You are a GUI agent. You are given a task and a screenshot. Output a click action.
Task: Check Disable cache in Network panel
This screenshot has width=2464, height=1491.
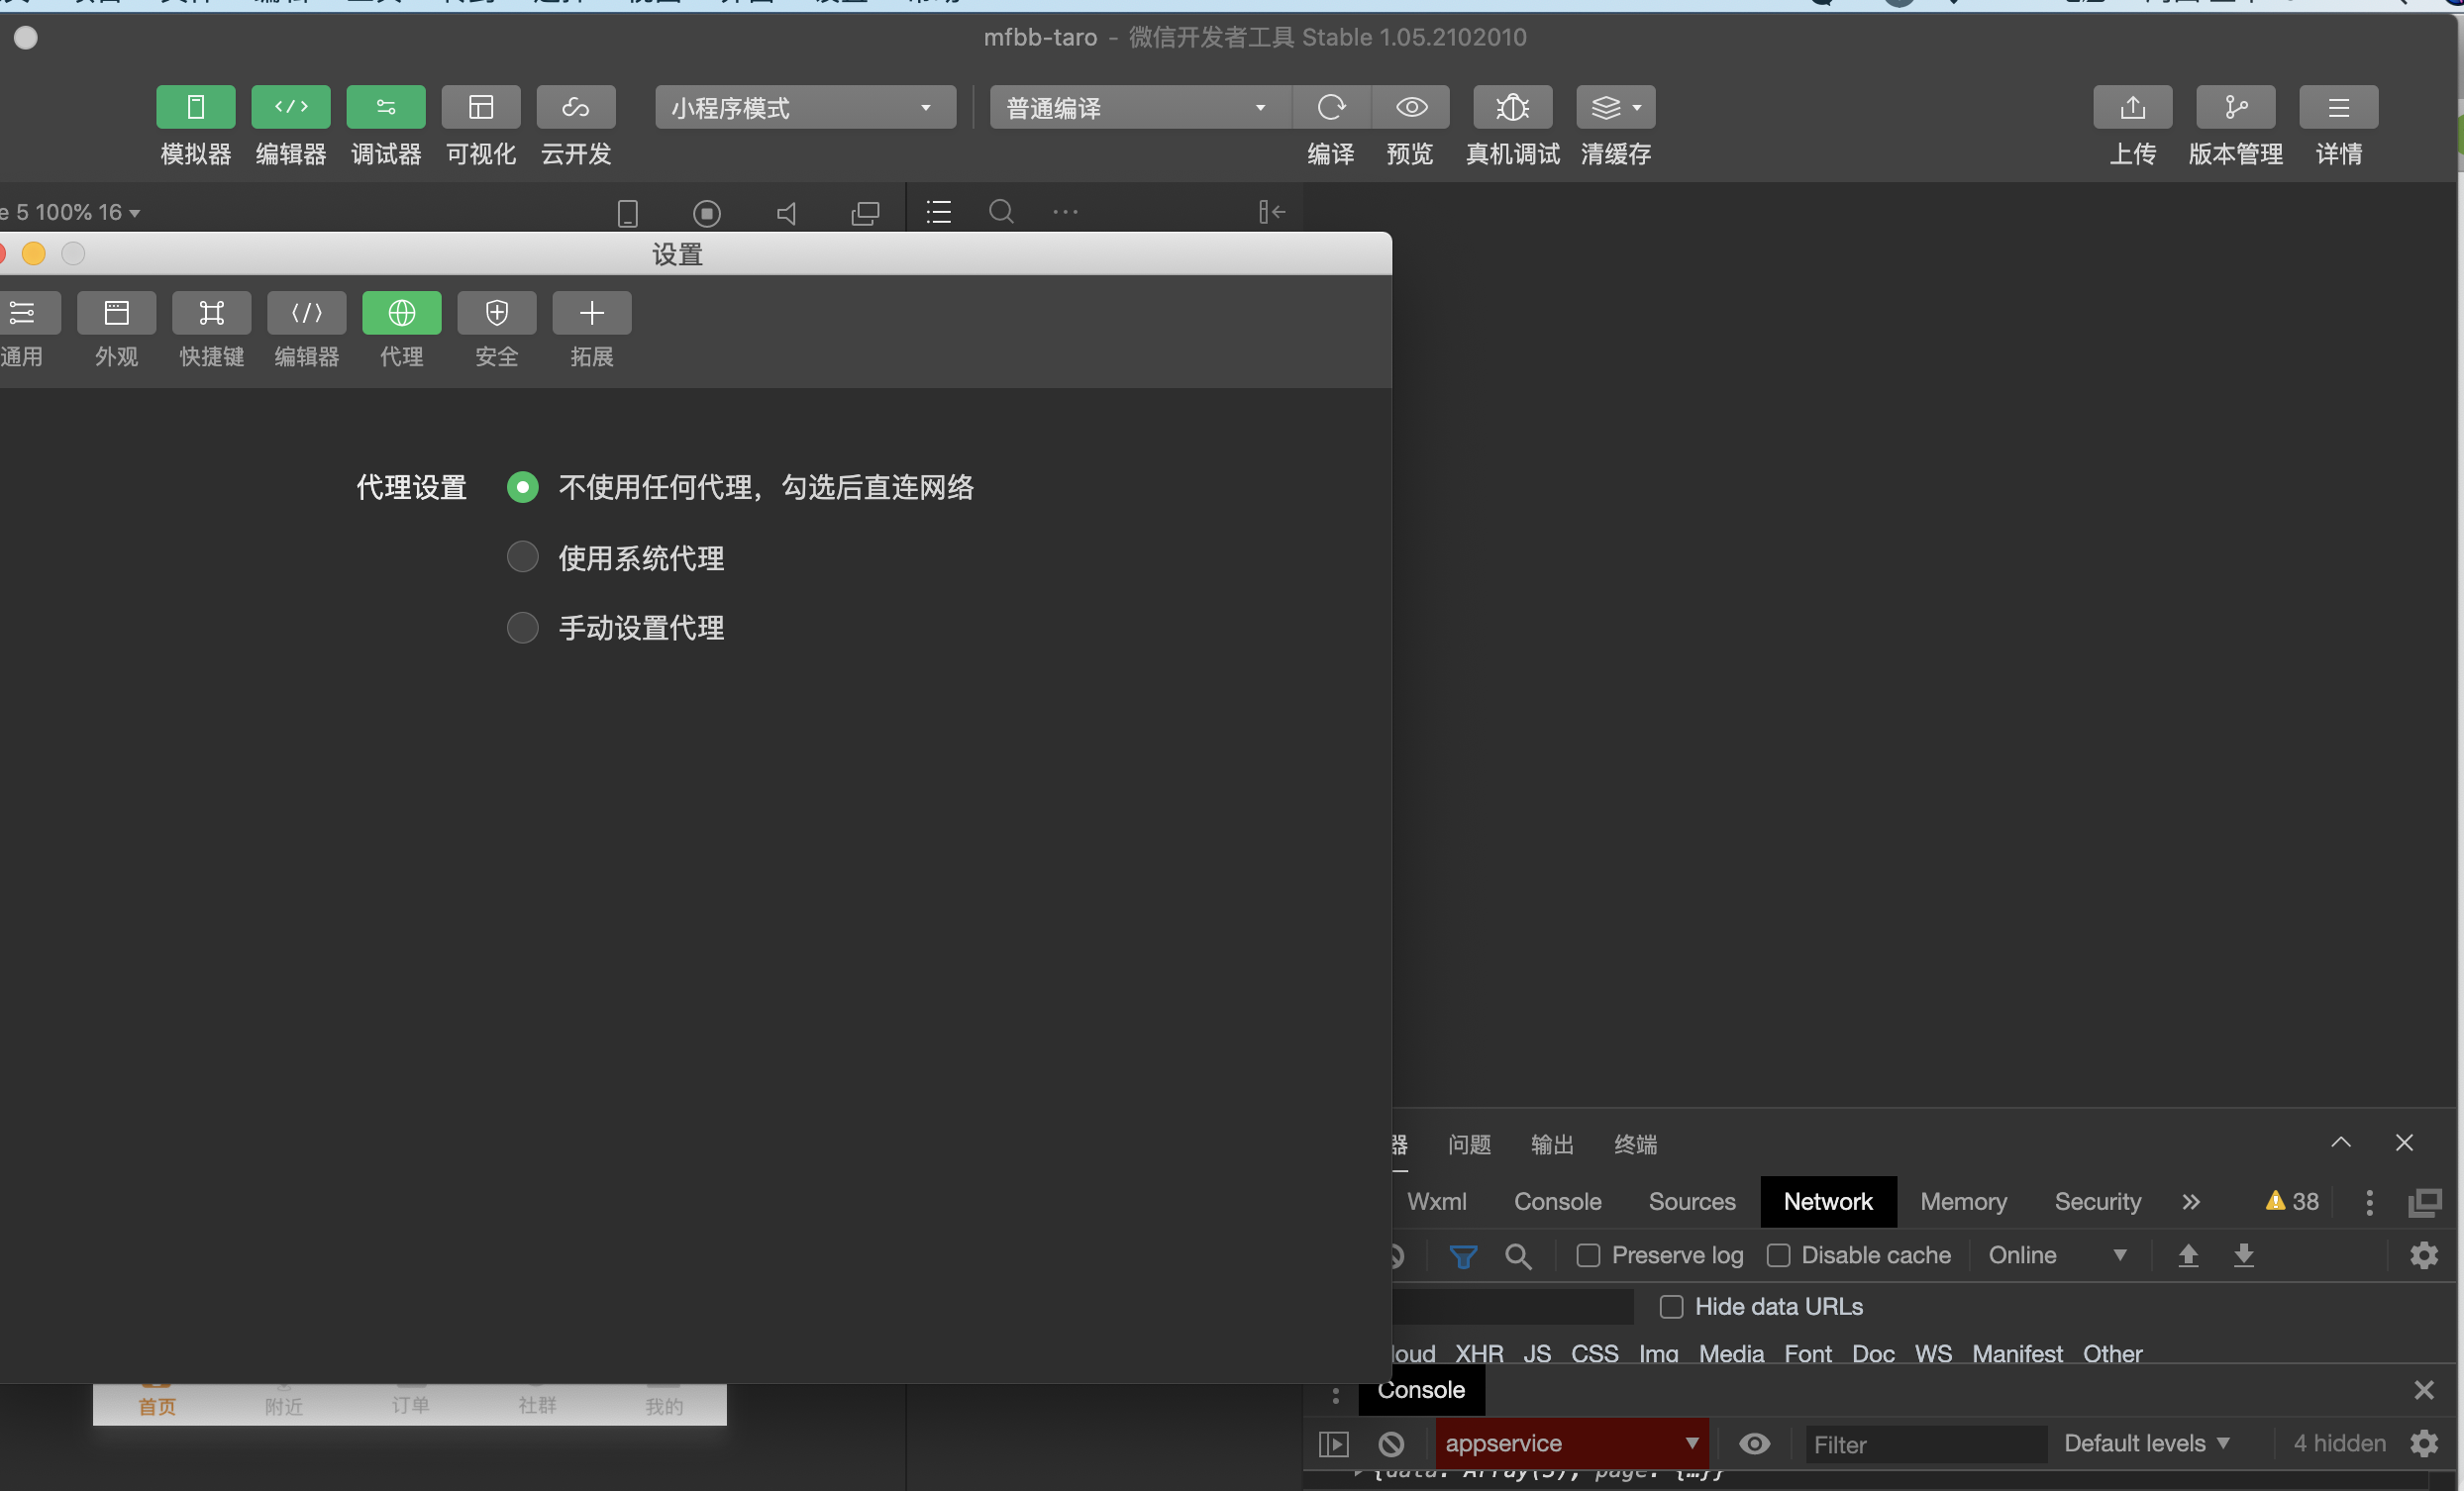tap(1780, 1255)
